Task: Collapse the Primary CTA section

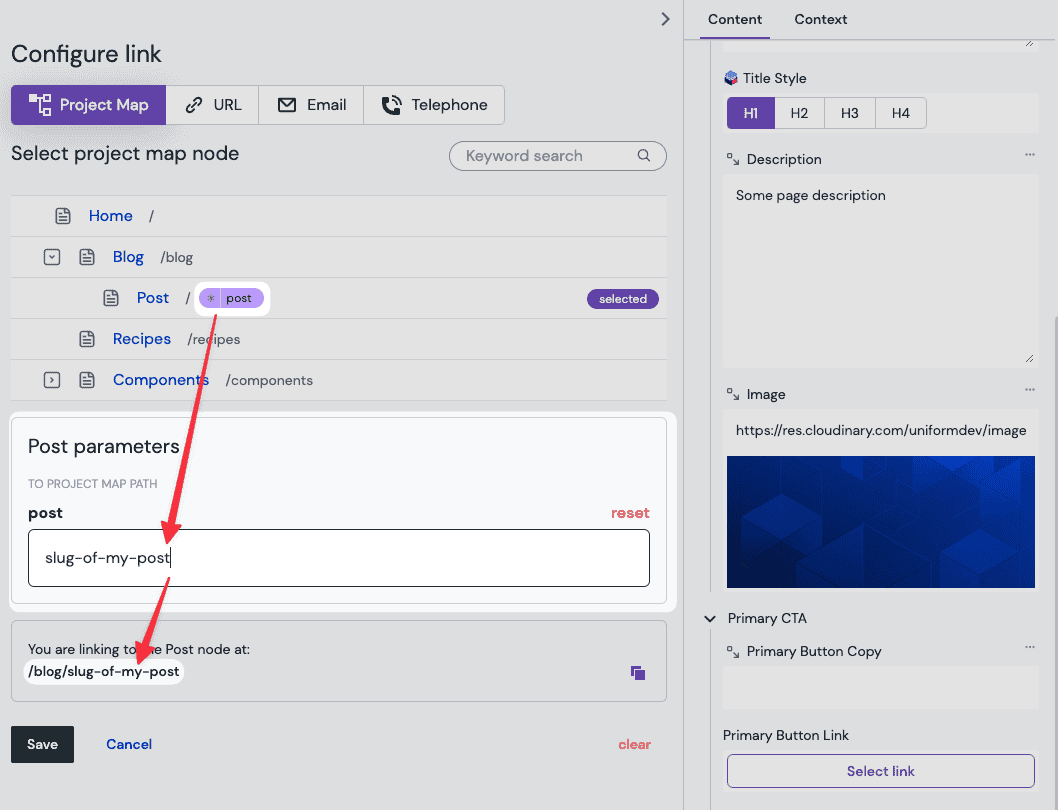Action: pos(710,618)
